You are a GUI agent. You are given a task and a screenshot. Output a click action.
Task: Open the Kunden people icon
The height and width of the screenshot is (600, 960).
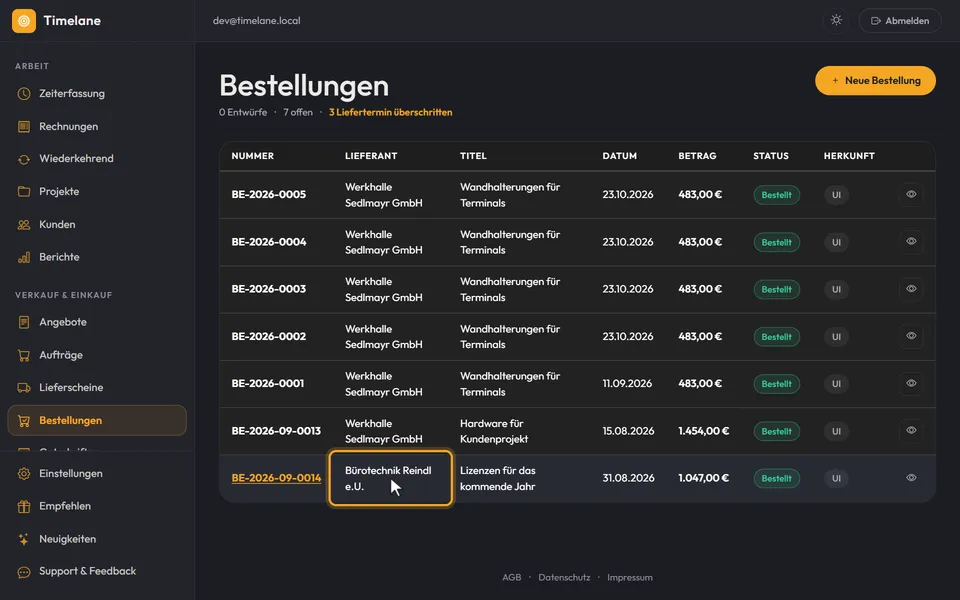click(24, 225)
